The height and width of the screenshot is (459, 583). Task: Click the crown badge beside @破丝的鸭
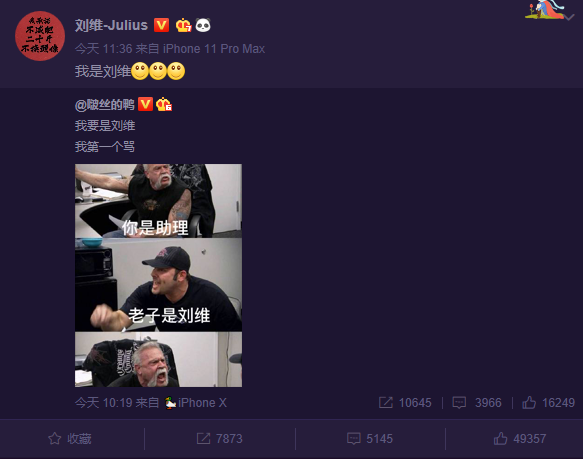click(x=164, y=104)
